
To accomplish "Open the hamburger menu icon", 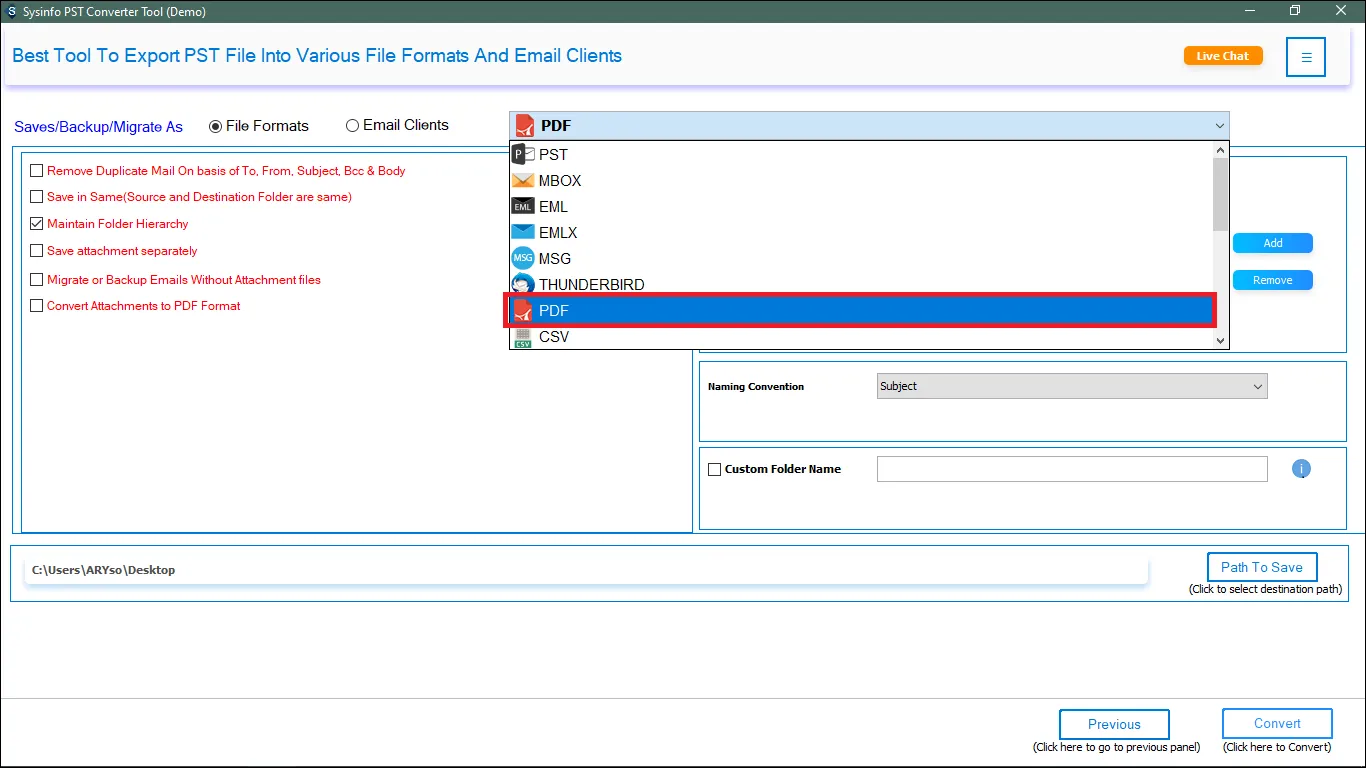I will (1306, 57).
